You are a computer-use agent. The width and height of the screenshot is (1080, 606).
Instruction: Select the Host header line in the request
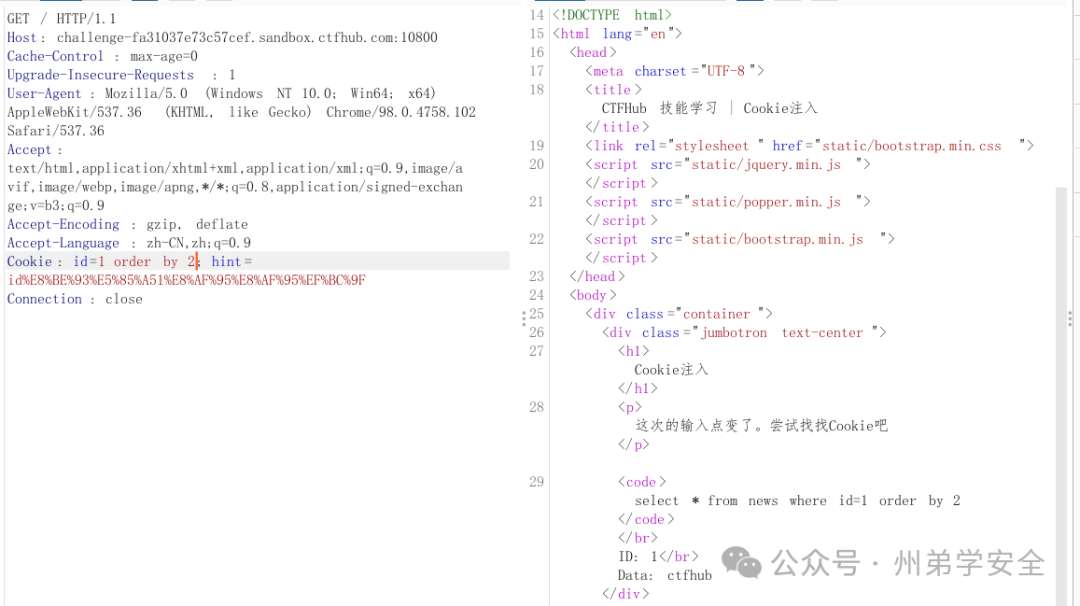pos(222,37)
